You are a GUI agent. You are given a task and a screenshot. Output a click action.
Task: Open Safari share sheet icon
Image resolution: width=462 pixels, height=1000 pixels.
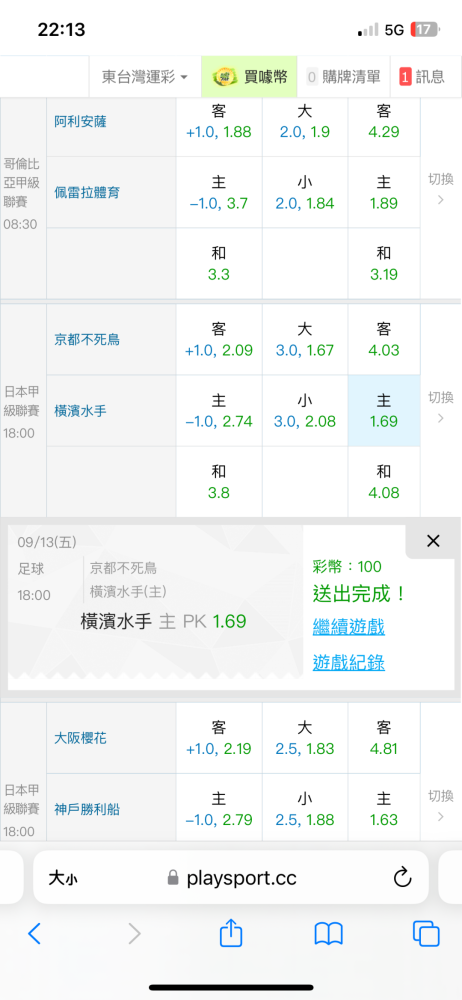click(x=231, y=933)
